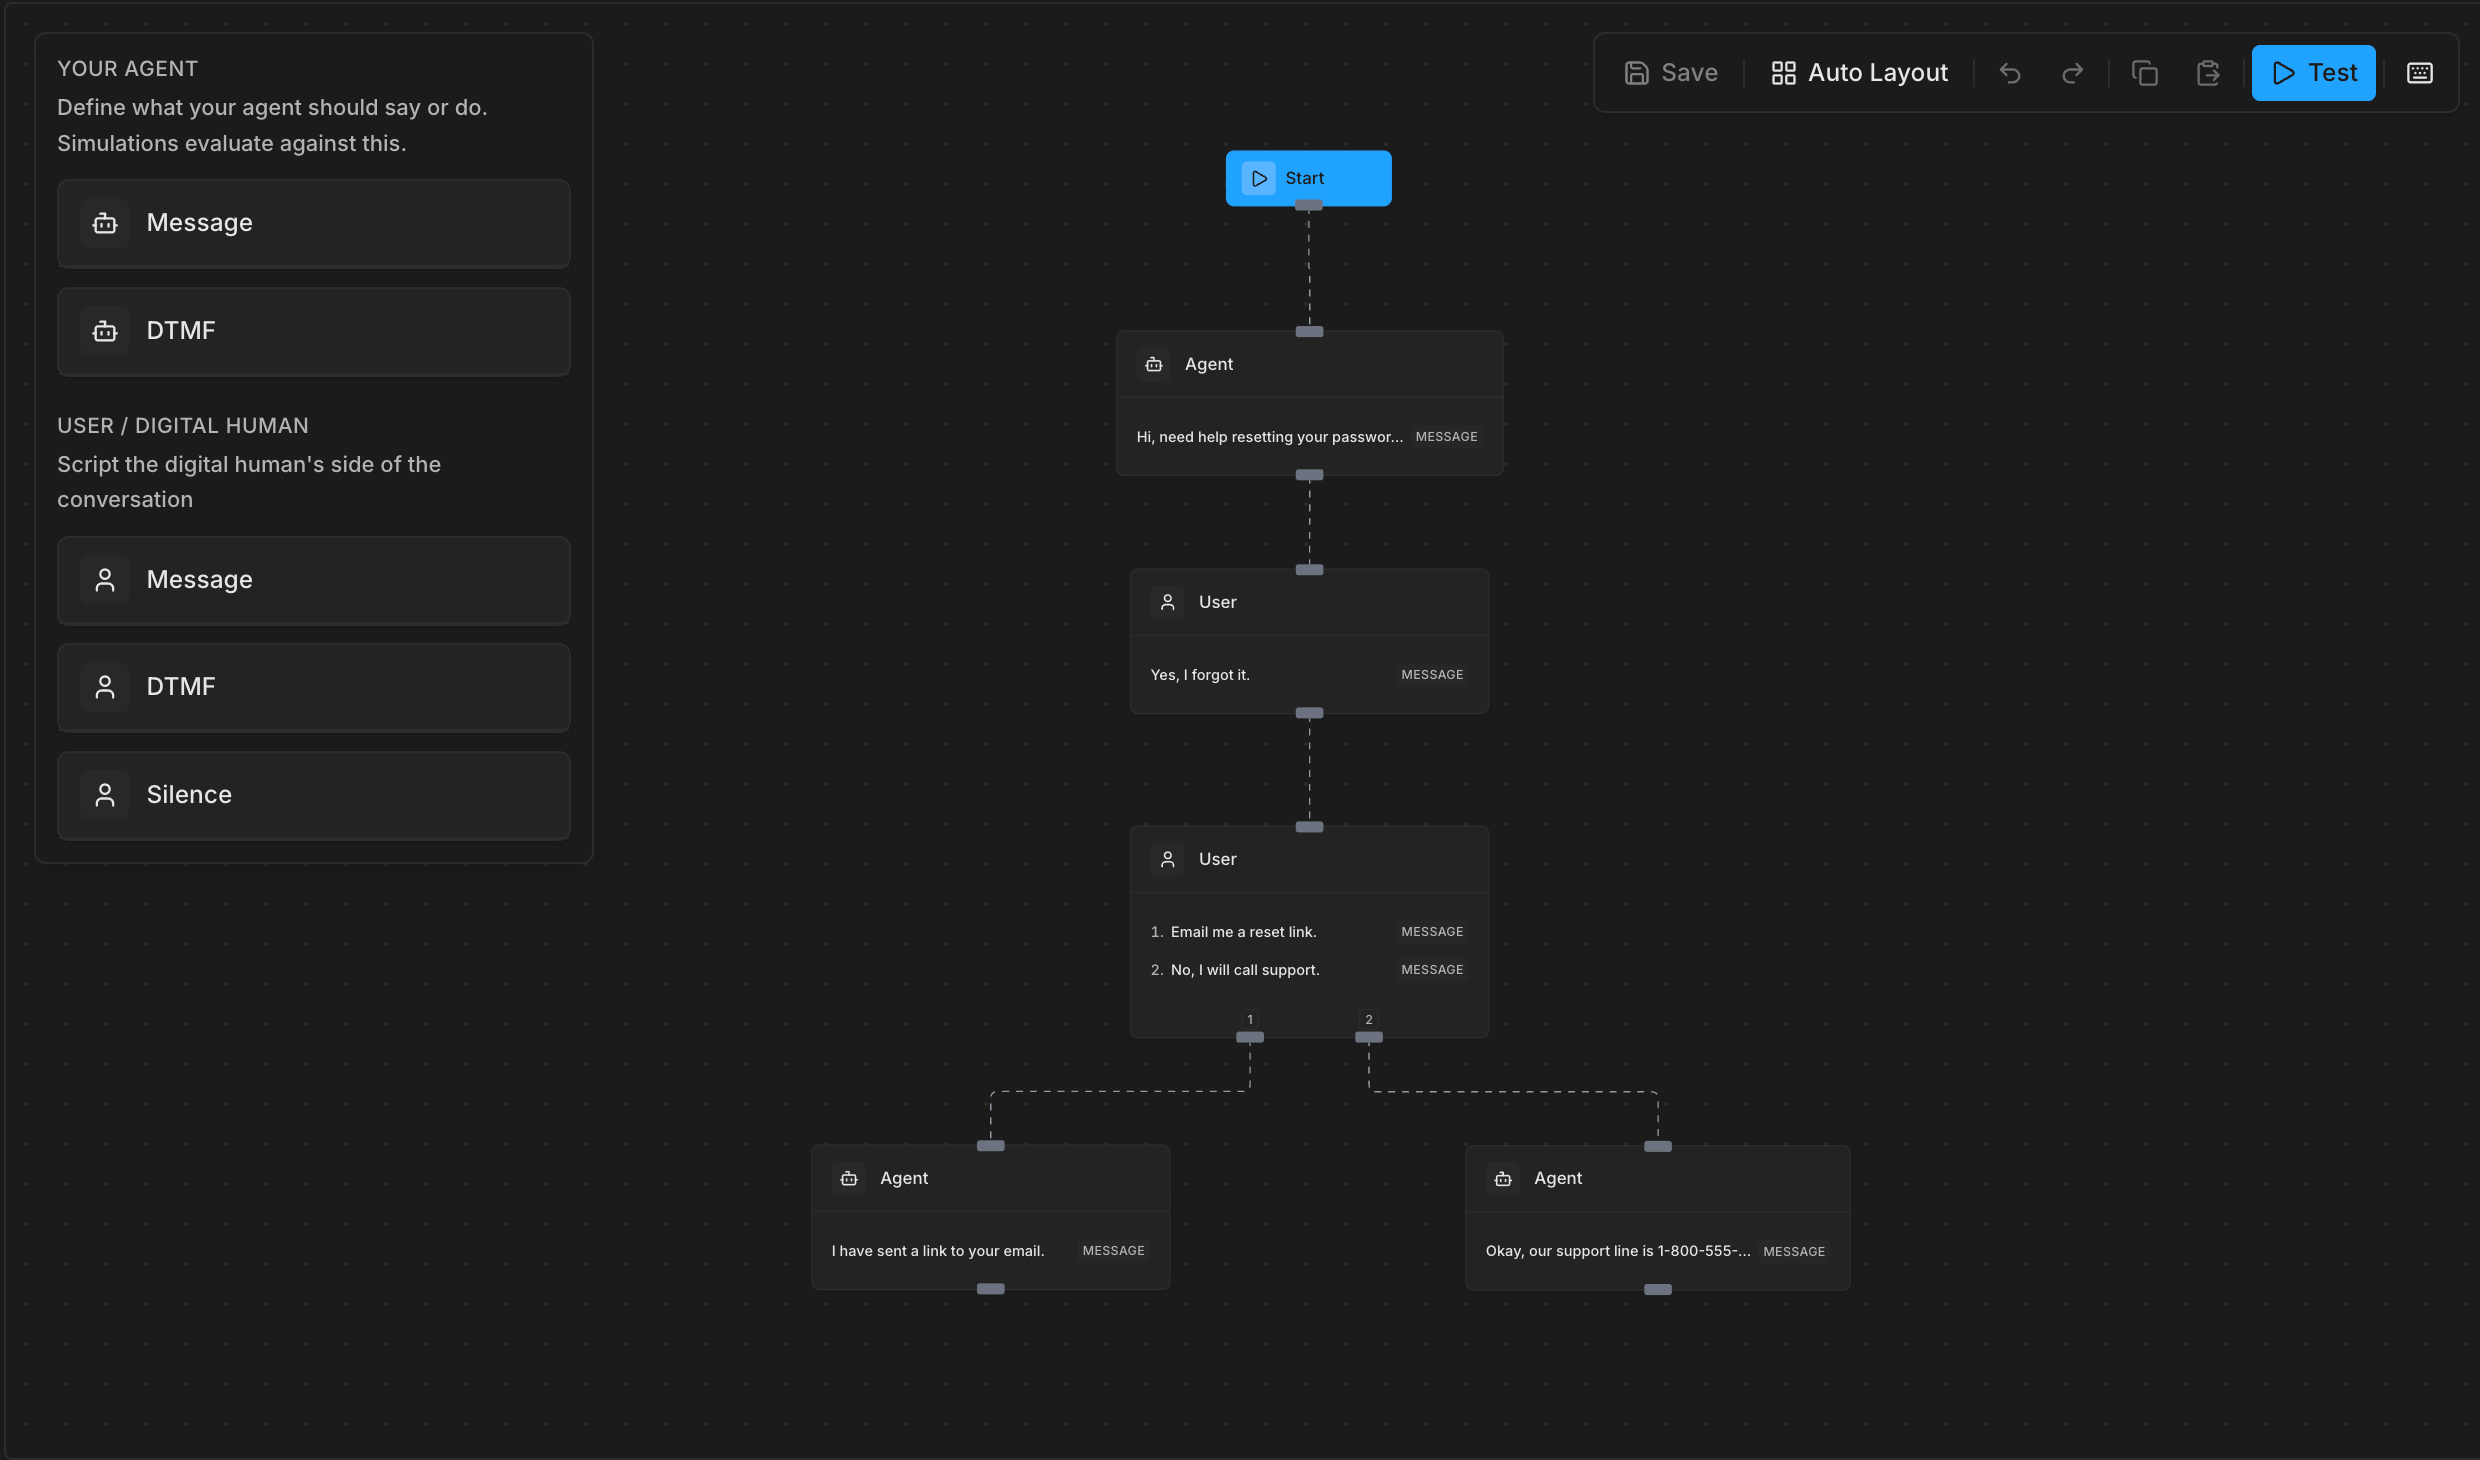Click output handle labeled 1
Image resolution: width=2480 pixels, height=1460 pixels.
(x=1250, y=1037)
